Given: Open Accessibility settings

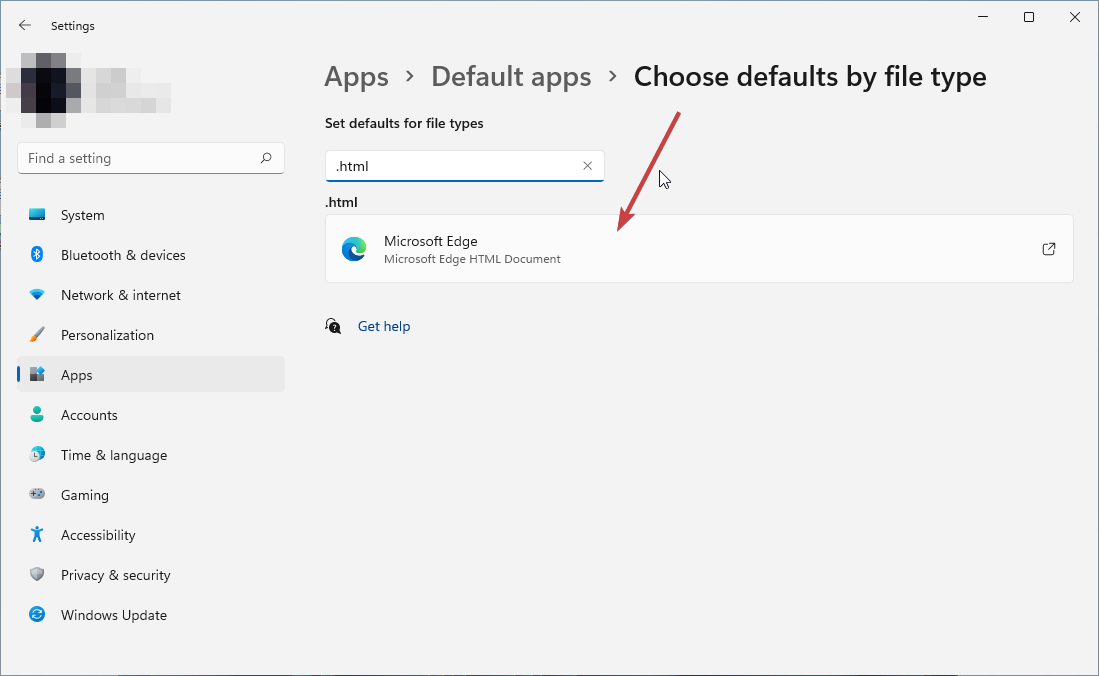Looking at the screenshot, I should coord(97,535).
